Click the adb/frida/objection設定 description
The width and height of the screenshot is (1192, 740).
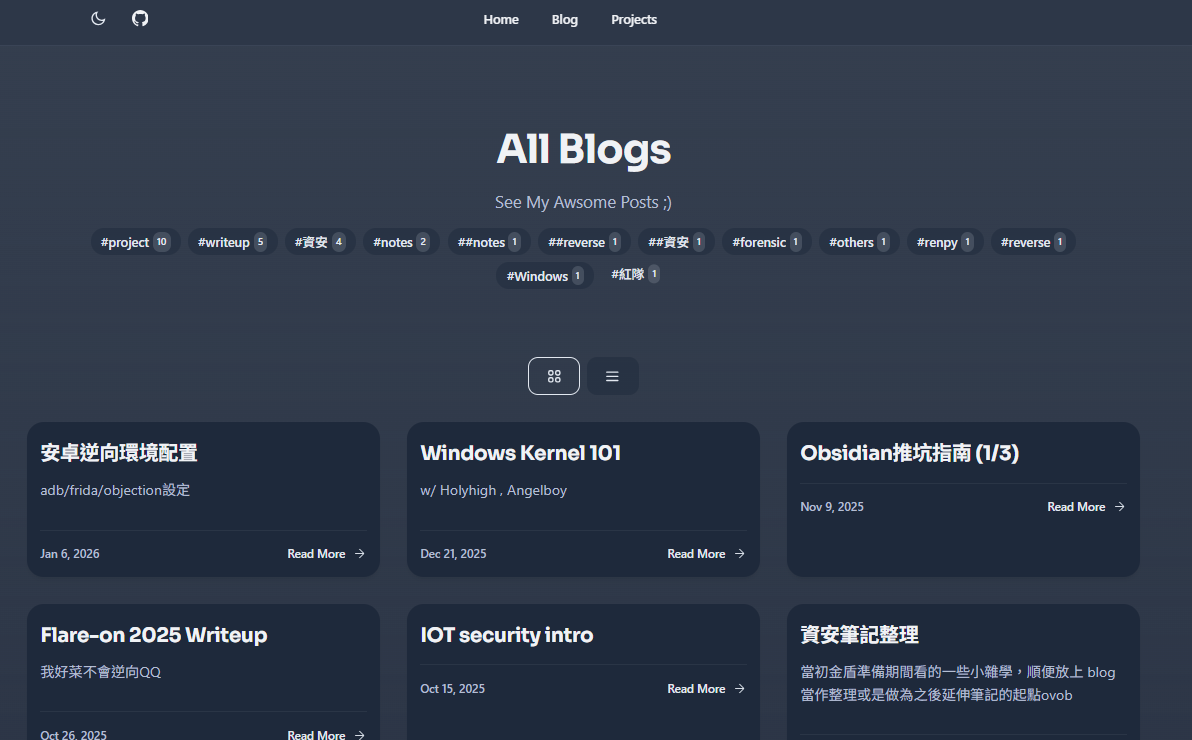click(x=115, y=490)
